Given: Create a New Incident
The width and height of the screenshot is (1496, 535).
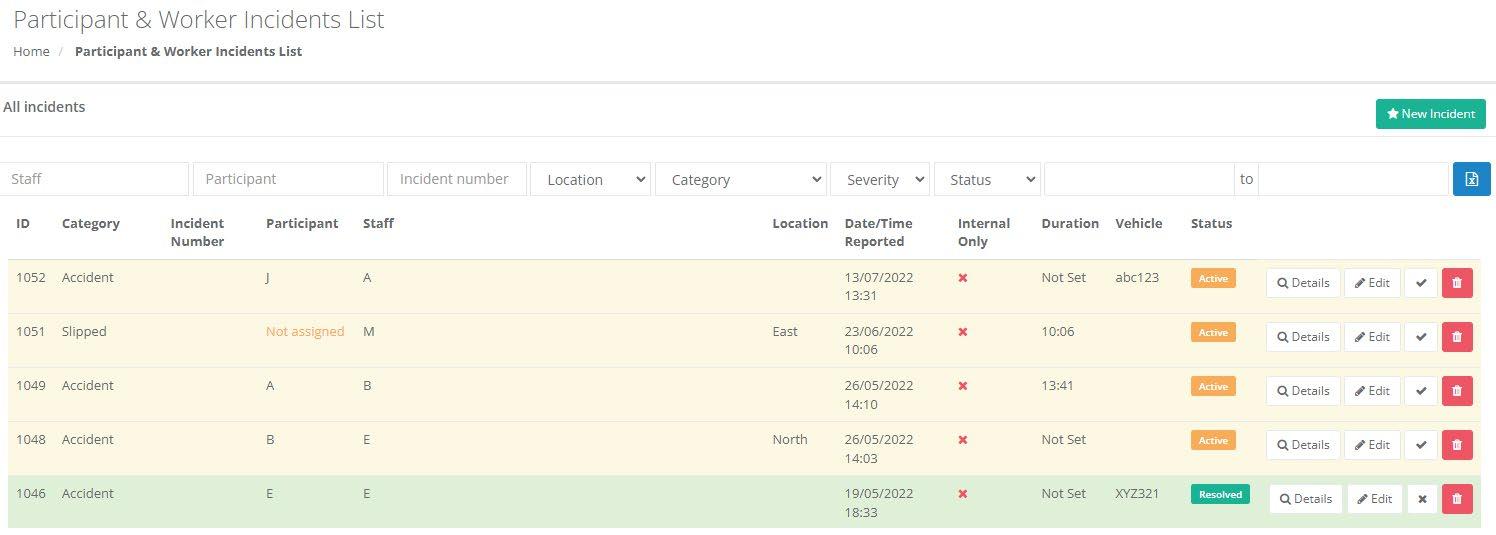Looking at the screenshot, I should pos(1430,114).
